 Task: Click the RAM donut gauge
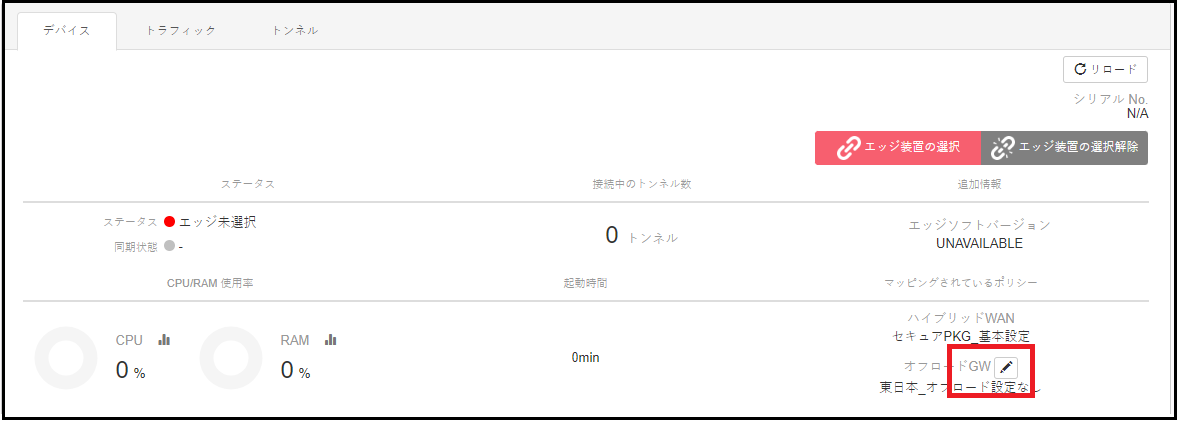[x=231, y=357]
